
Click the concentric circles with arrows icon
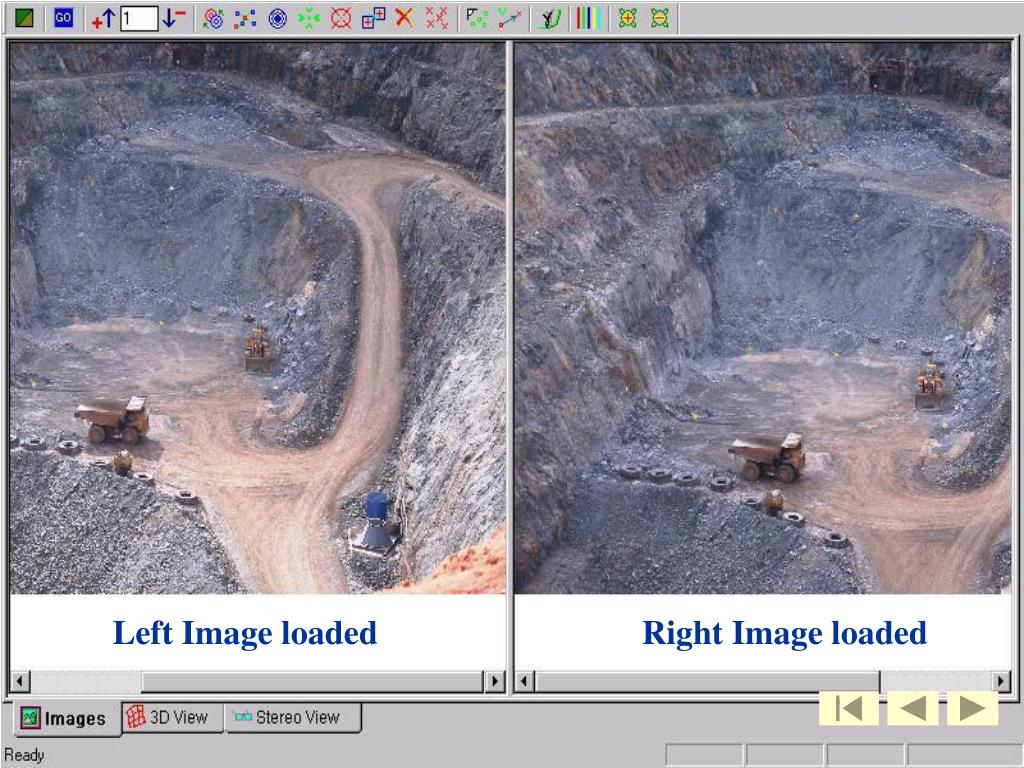point(213,18)
